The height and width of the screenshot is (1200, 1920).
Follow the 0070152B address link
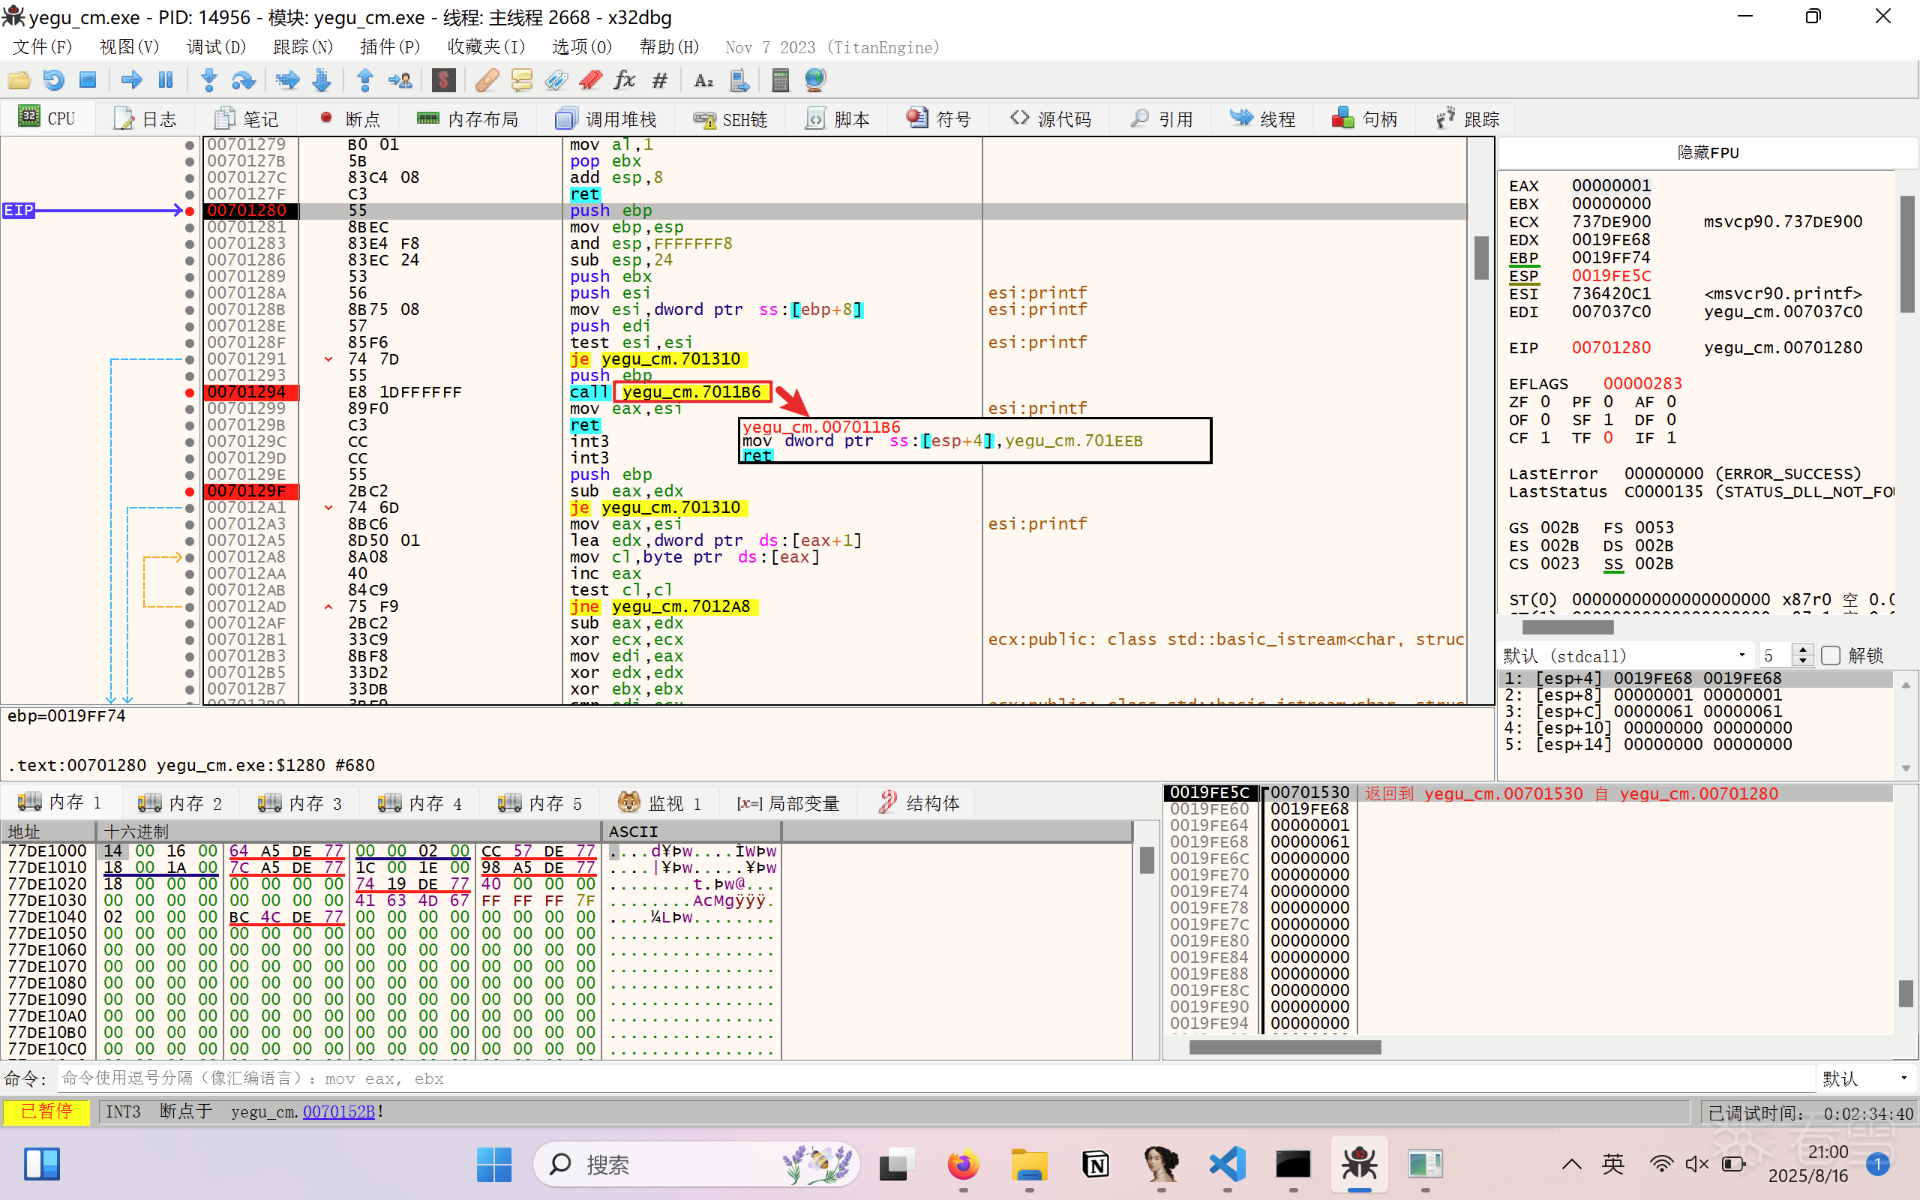338,1111
